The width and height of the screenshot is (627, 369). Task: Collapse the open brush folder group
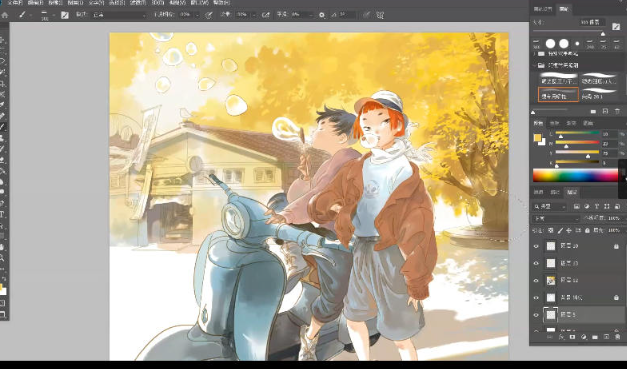534,65
